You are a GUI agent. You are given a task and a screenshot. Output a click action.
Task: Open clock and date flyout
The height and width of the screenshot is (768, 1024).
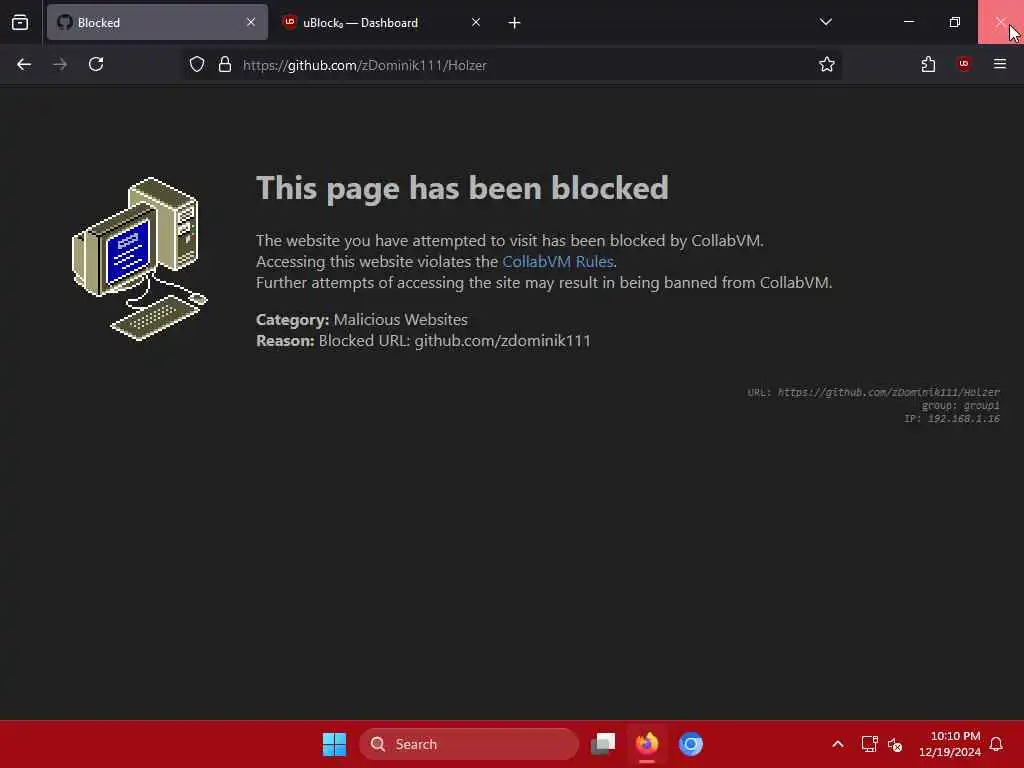[x=950, y=744]
